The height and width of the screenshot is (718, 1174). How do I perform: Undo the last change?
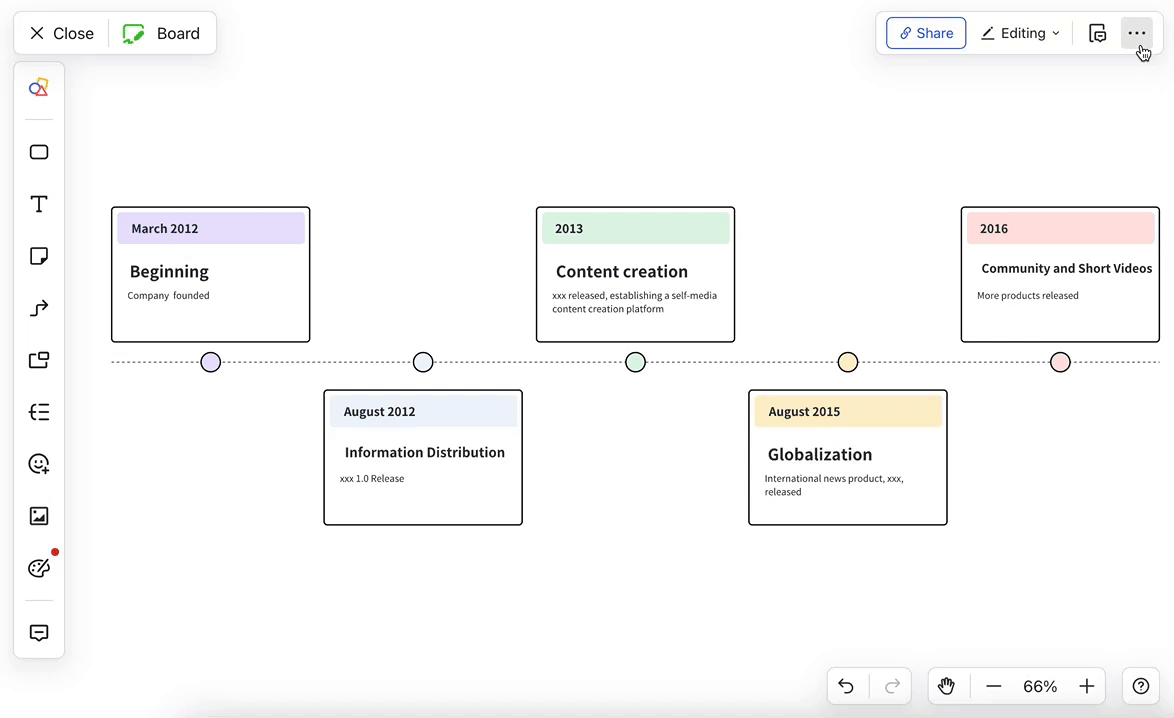point(845,686)
